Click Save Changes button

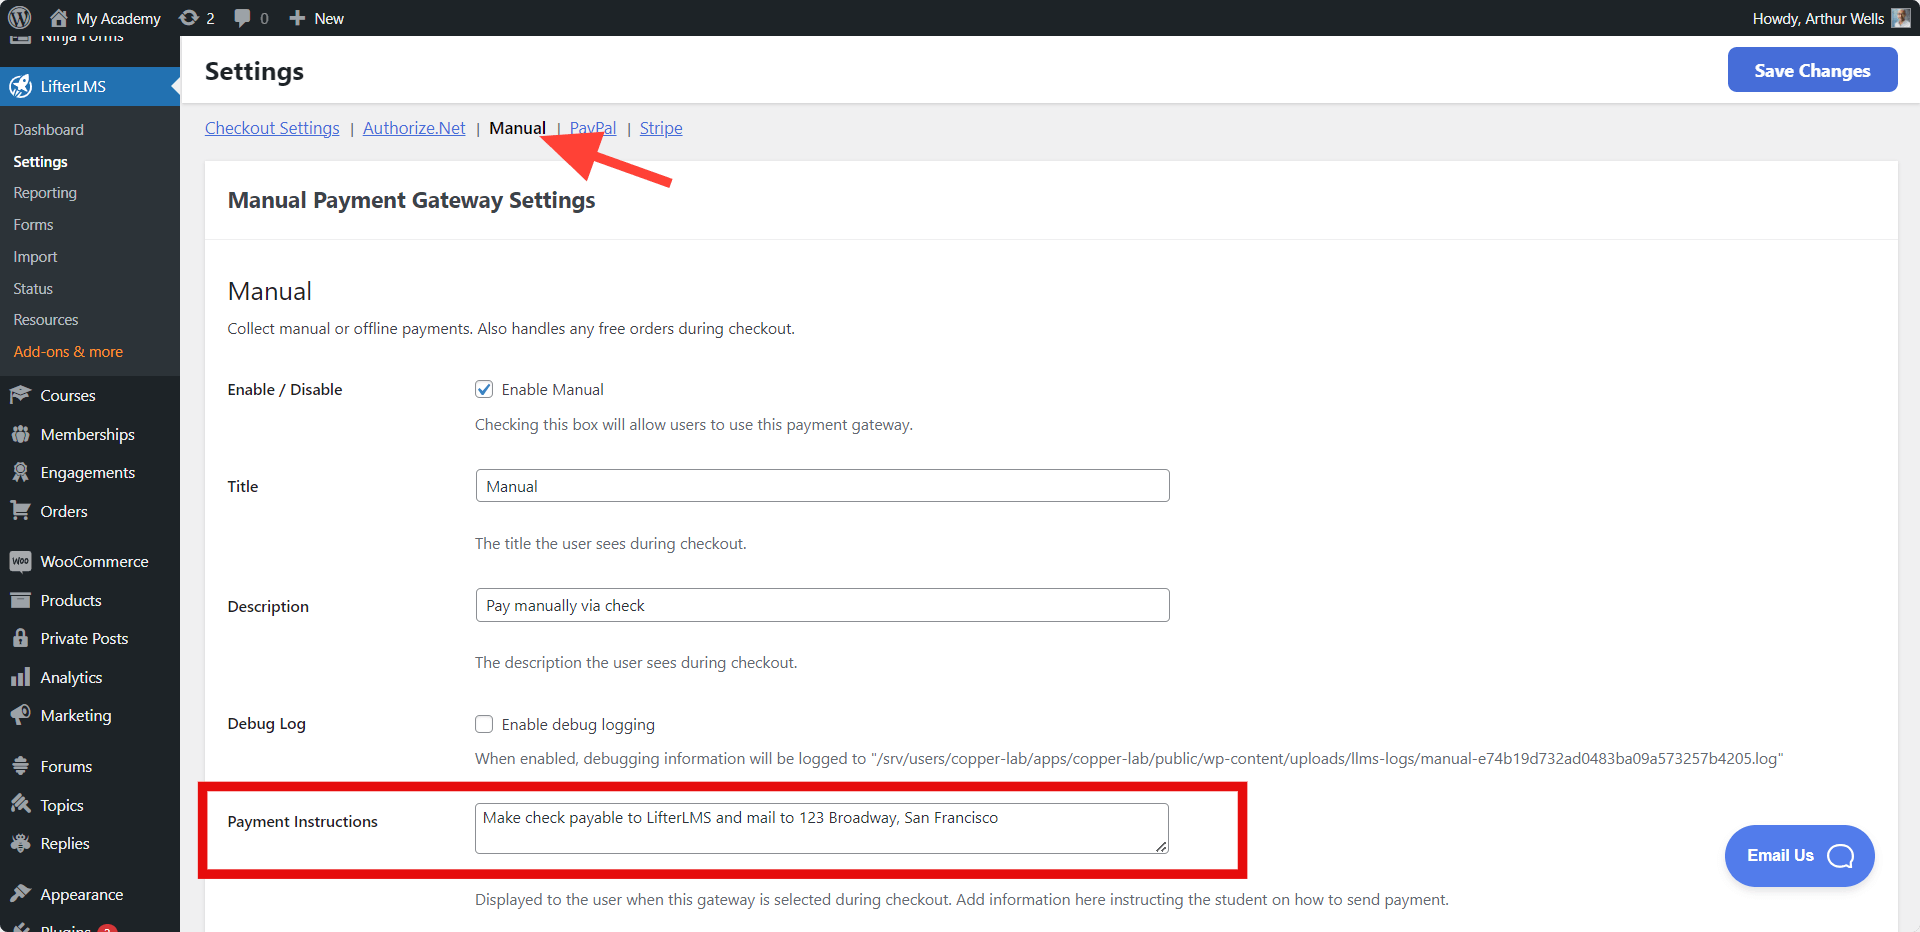pyautogui.click(x=1812, y=70)
